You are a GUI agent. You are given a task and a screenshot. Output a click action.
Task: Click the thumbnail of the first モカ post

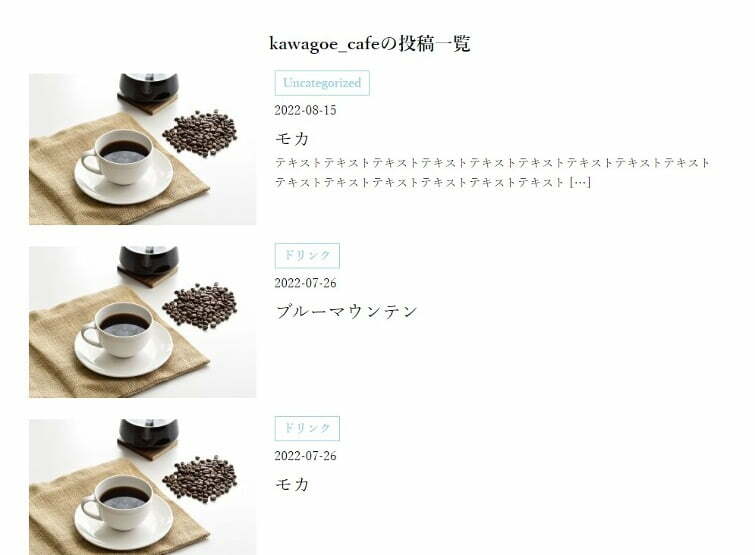point(143,149)
